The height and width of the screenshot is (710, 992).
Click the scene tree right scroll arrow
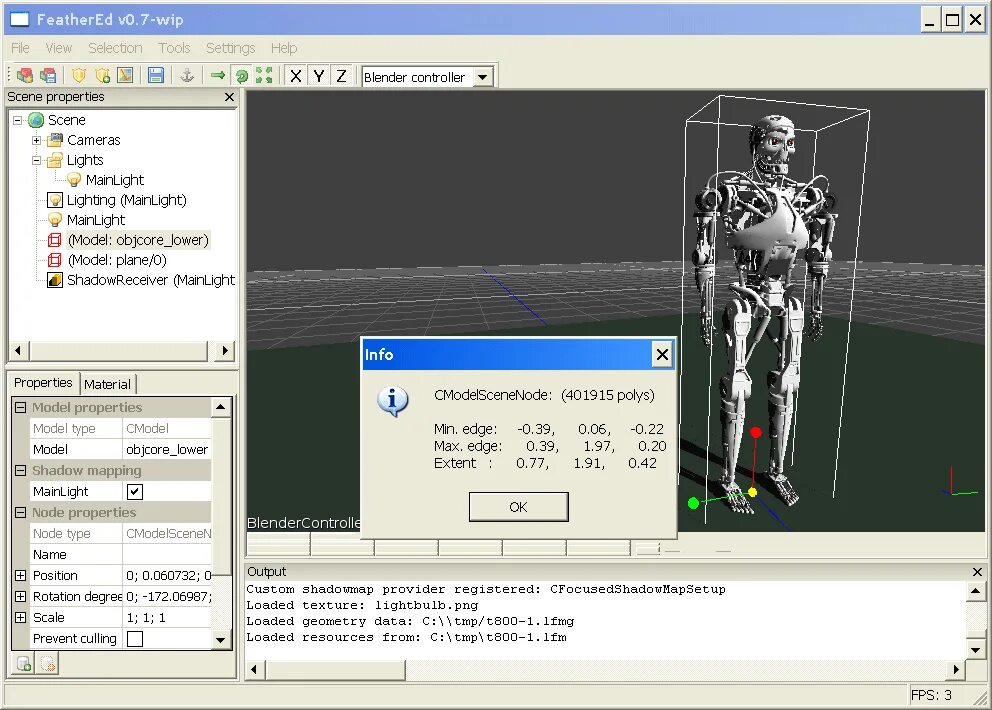(225, 351)
